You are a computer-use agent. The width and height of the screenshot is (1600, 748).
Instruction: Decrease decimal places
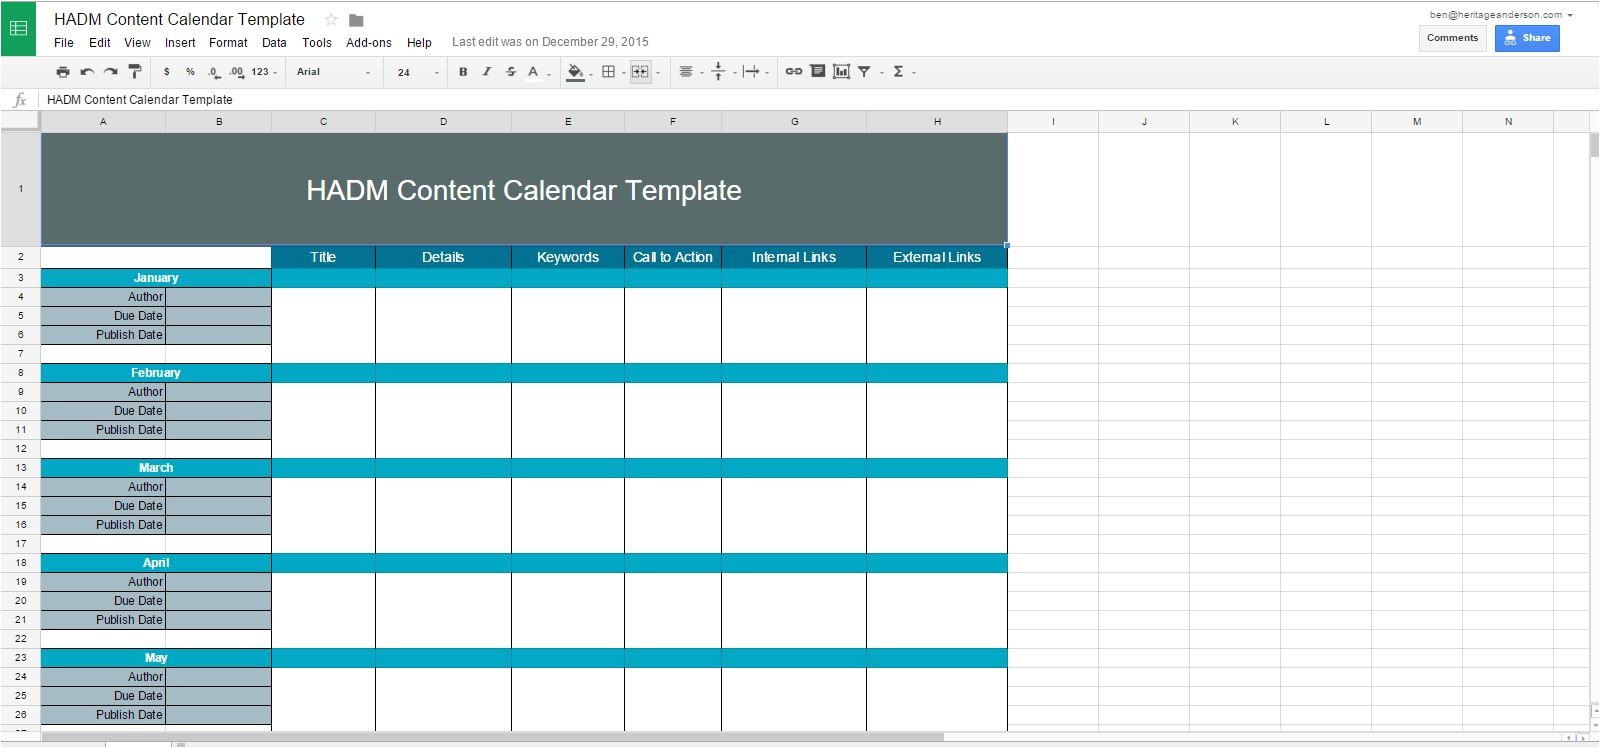tap(213, 72)
